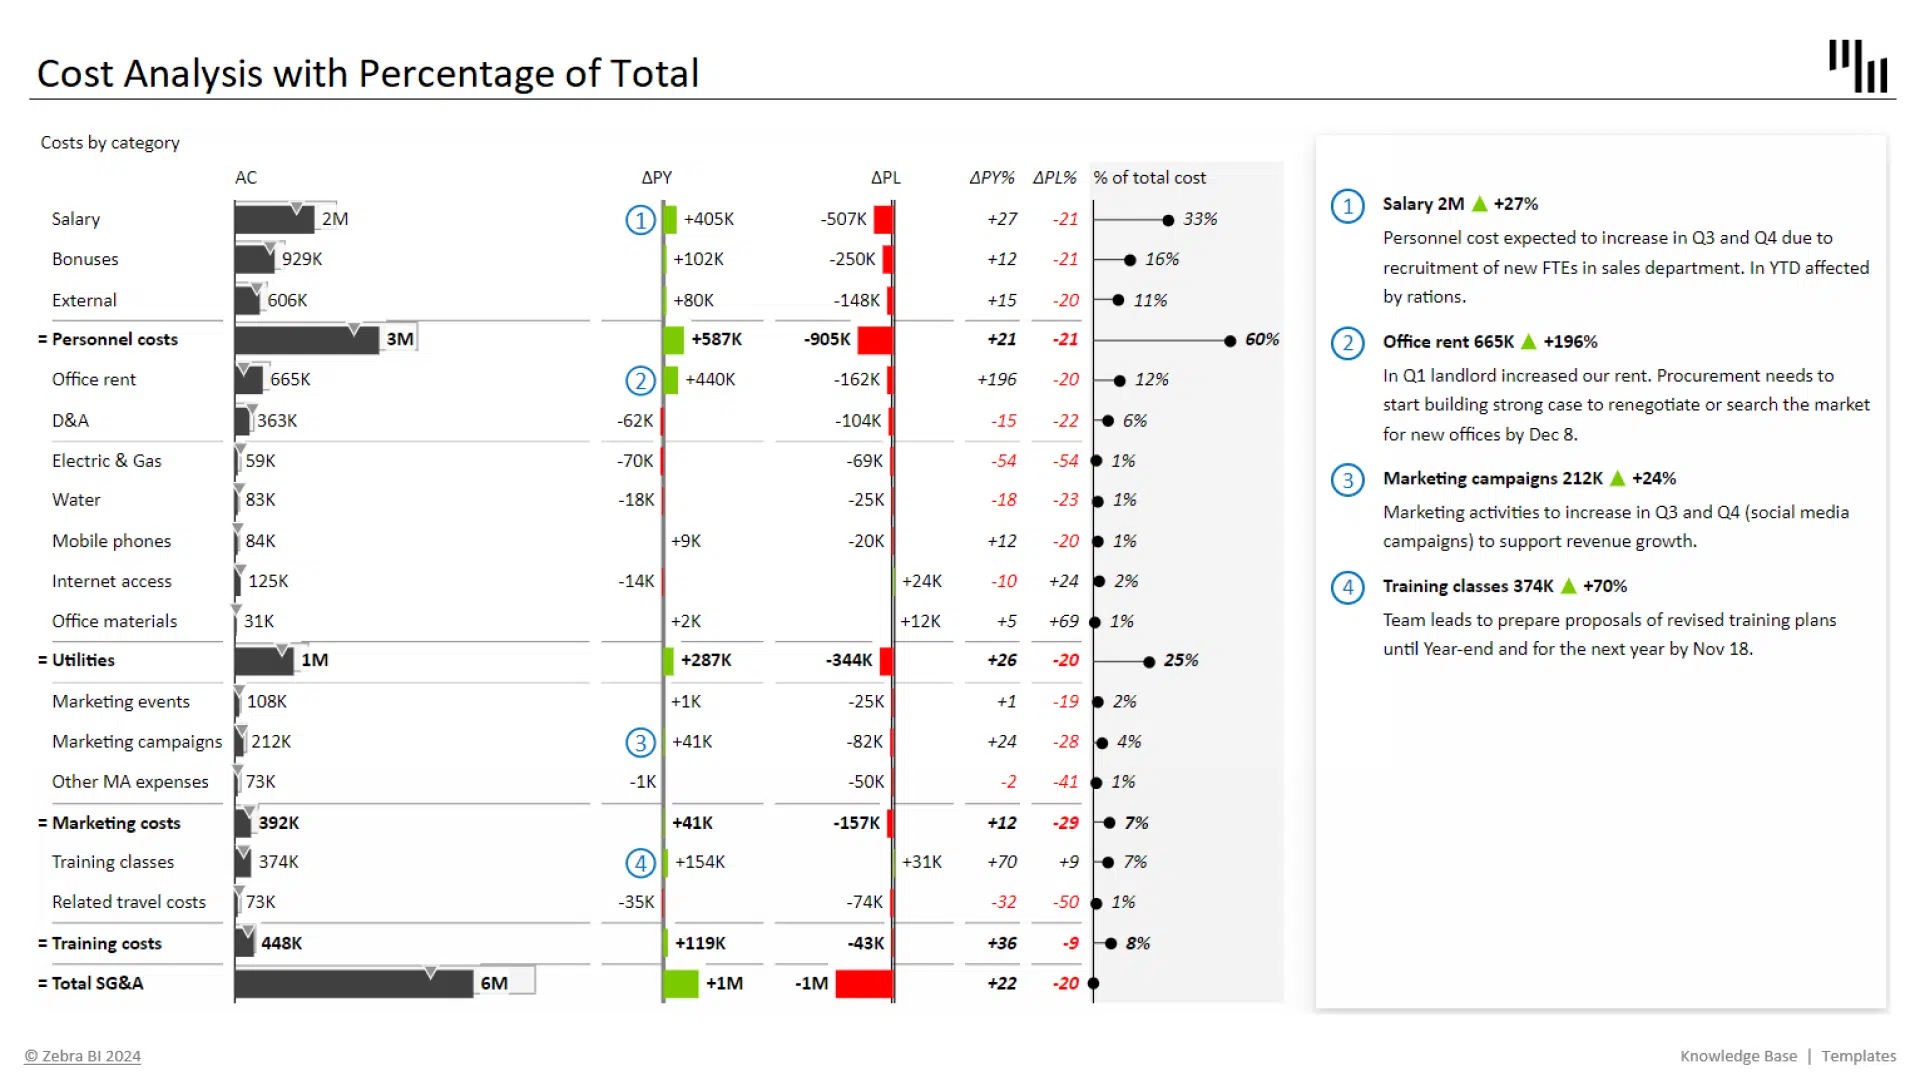Click circled number 3 in comments panel
This screenshot has width=1920, height=1080.
1347,480
